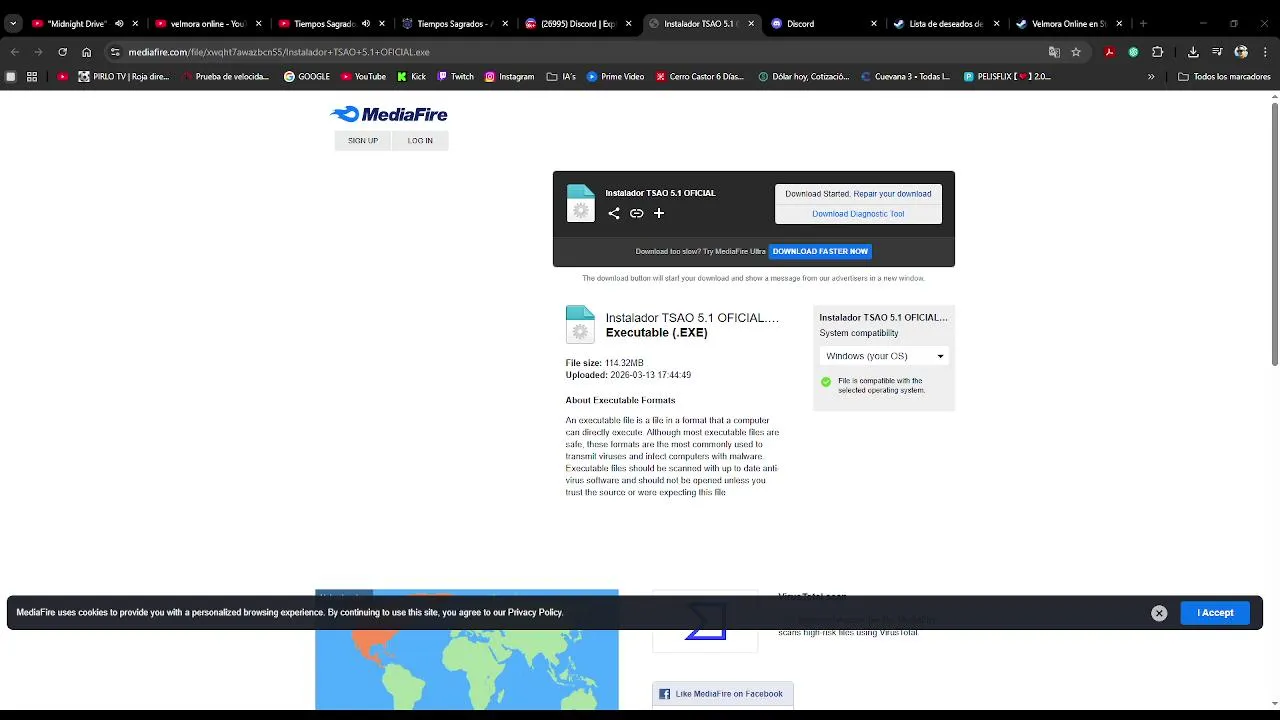This screenshot has height=720, width=1280.
Task: Open the LOG IN page
Action: [420, 141]
